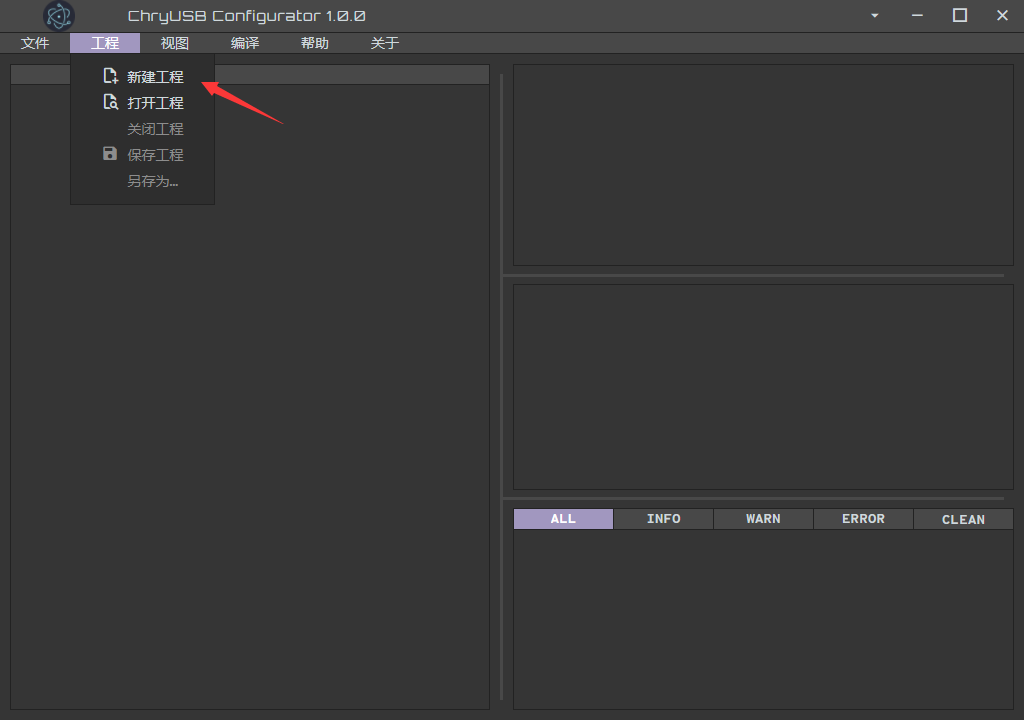Minimize the ChryUSB Configurator window

click(917, 16)
